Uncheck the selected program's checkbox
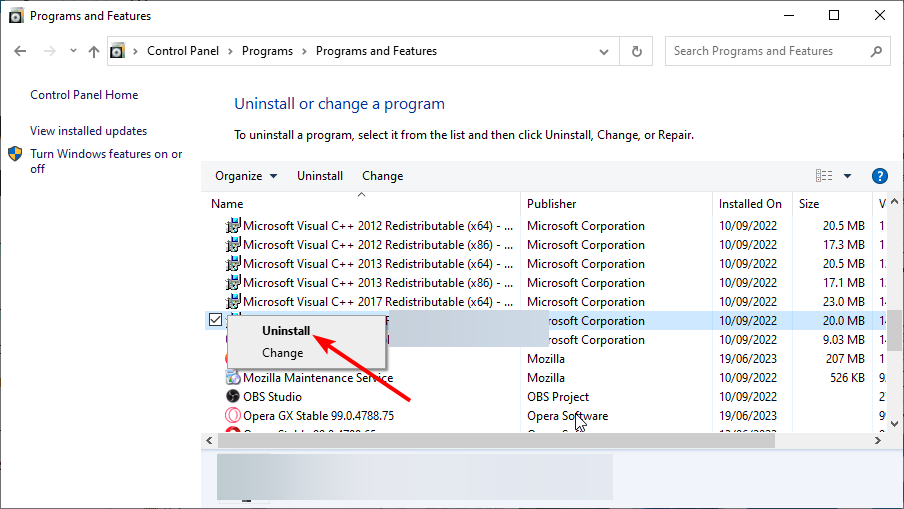 216,320
